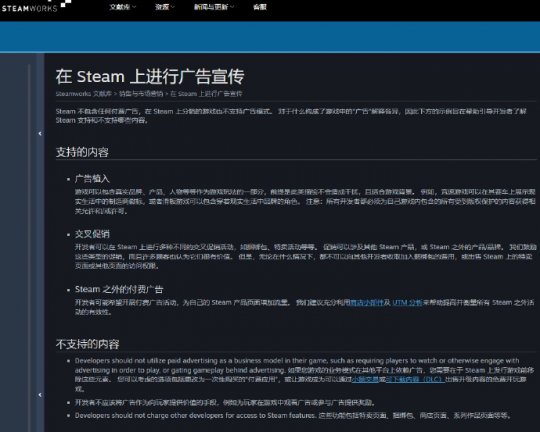Click the last breadcrumb 在 Steam 上进行广告宣传

pos(206,94)
